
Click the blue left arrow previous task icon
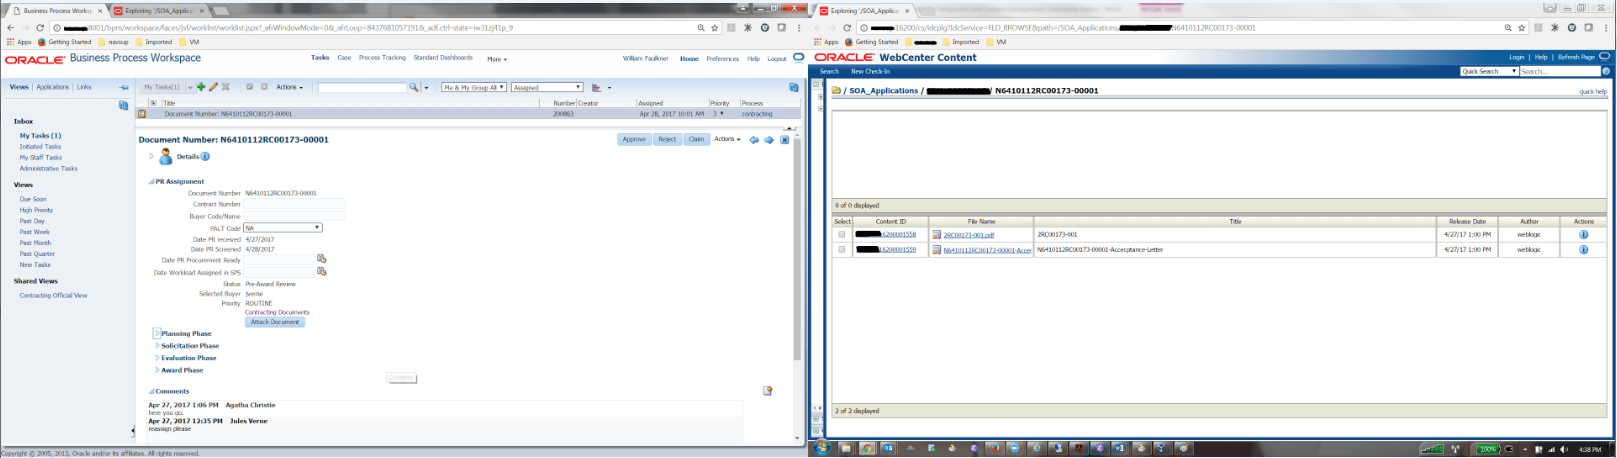[x=754, y=140]
